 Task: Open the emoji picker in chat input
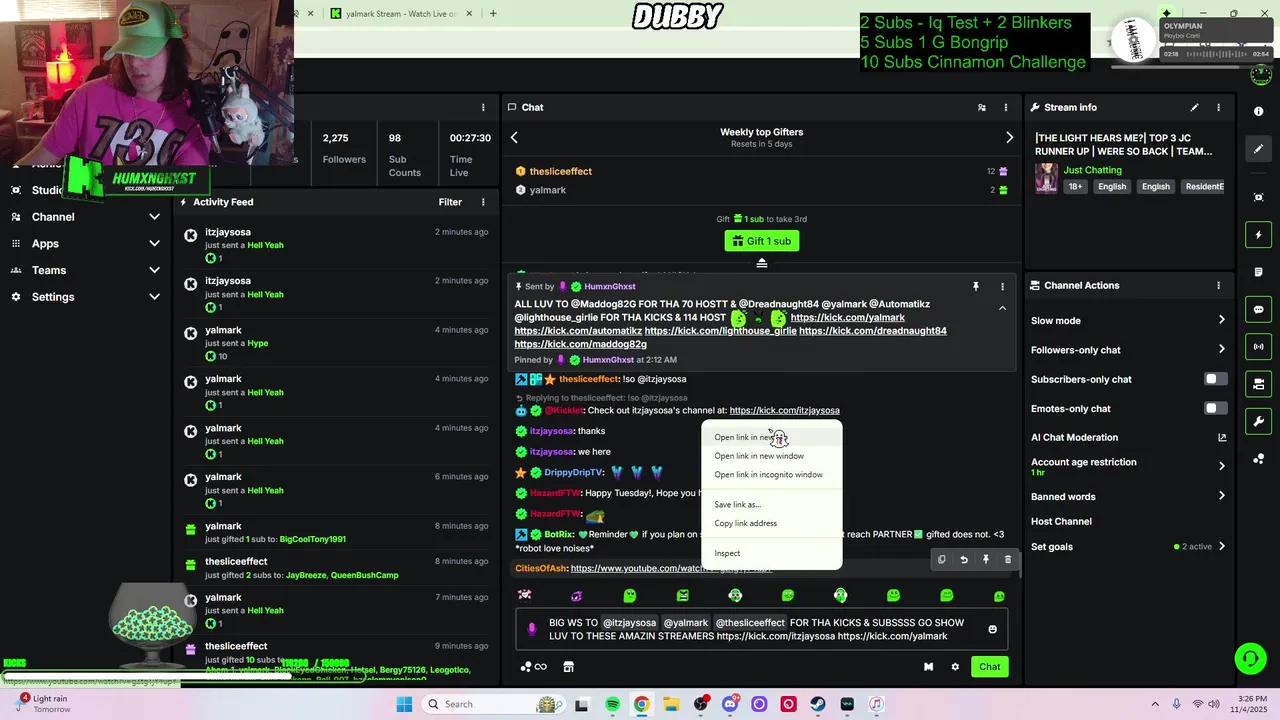992,630
